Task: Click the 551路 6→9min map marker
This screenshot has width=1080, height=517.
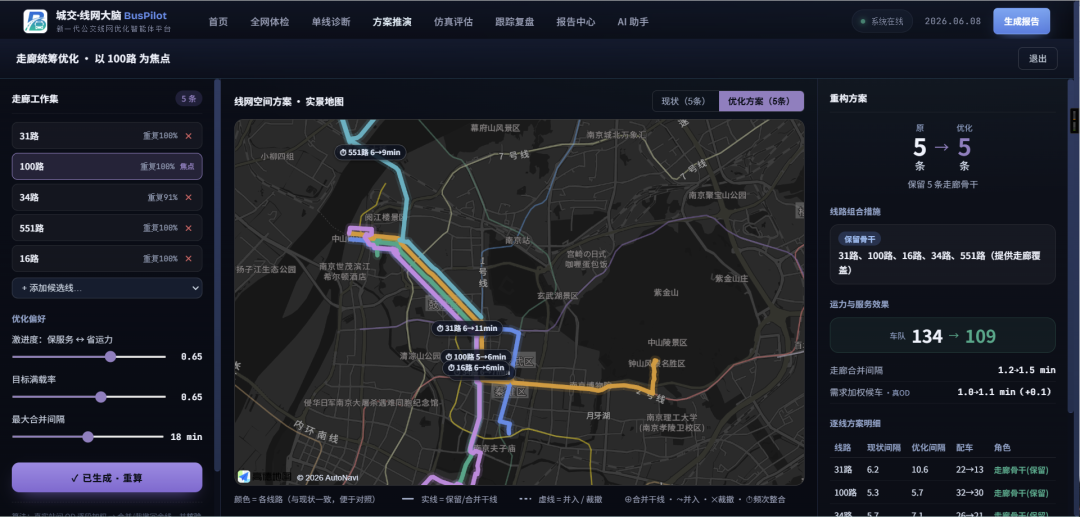Action: point(369,152)
